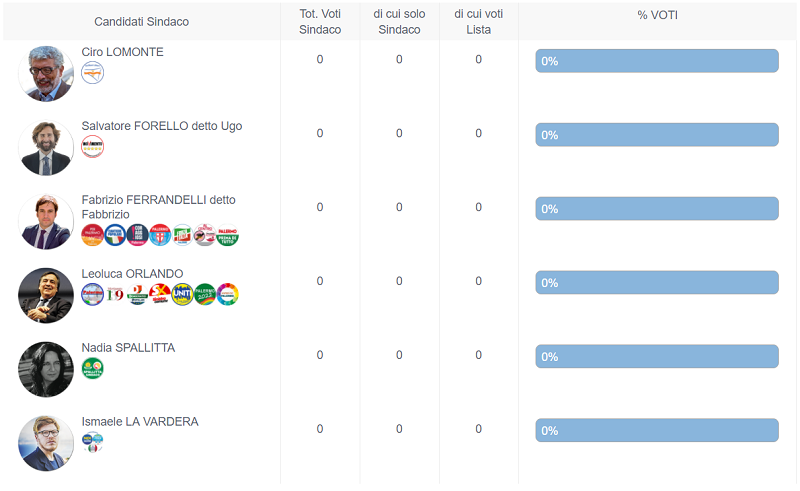800x491 pixels.
Task: Click the Movimento 5 Stelle logo under Forello
Action: pos(92,147)
